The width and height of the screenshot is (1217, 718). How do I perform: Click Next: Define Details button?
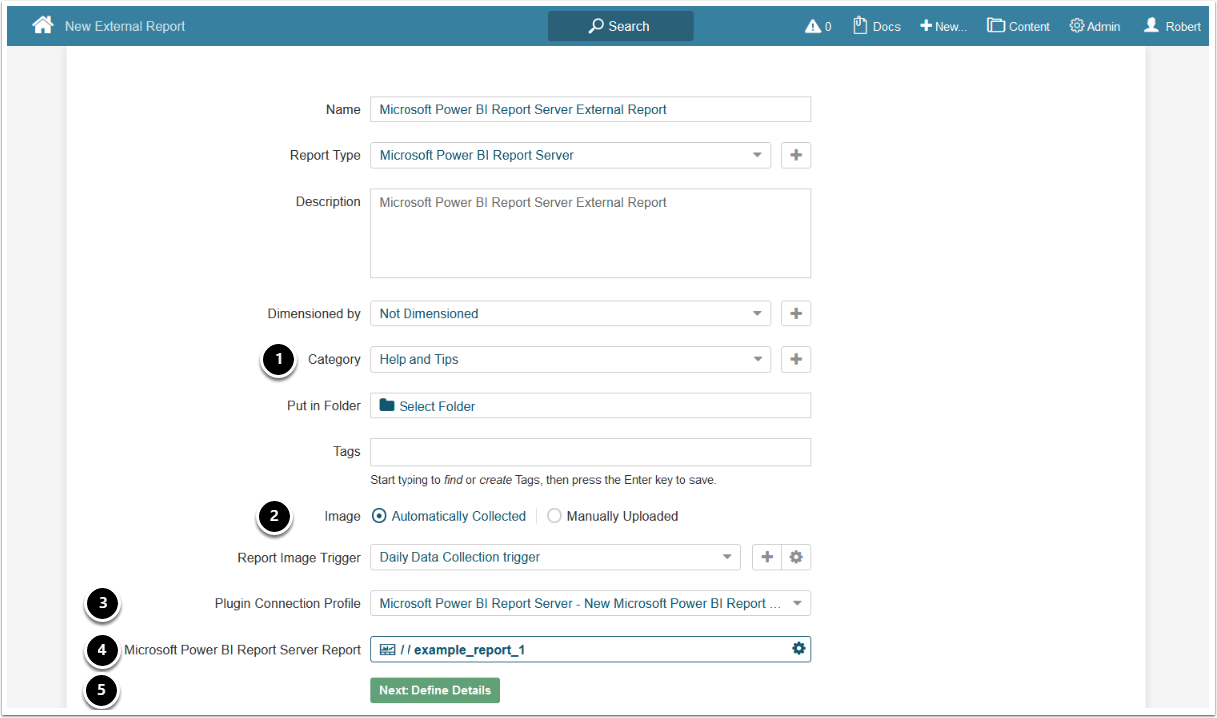[435, 690]
